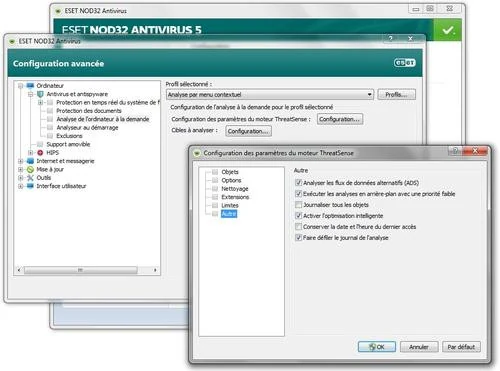Click OK in ThreatSense dialog
This screenshot has width=500, height=371.
tap(377, 347)
